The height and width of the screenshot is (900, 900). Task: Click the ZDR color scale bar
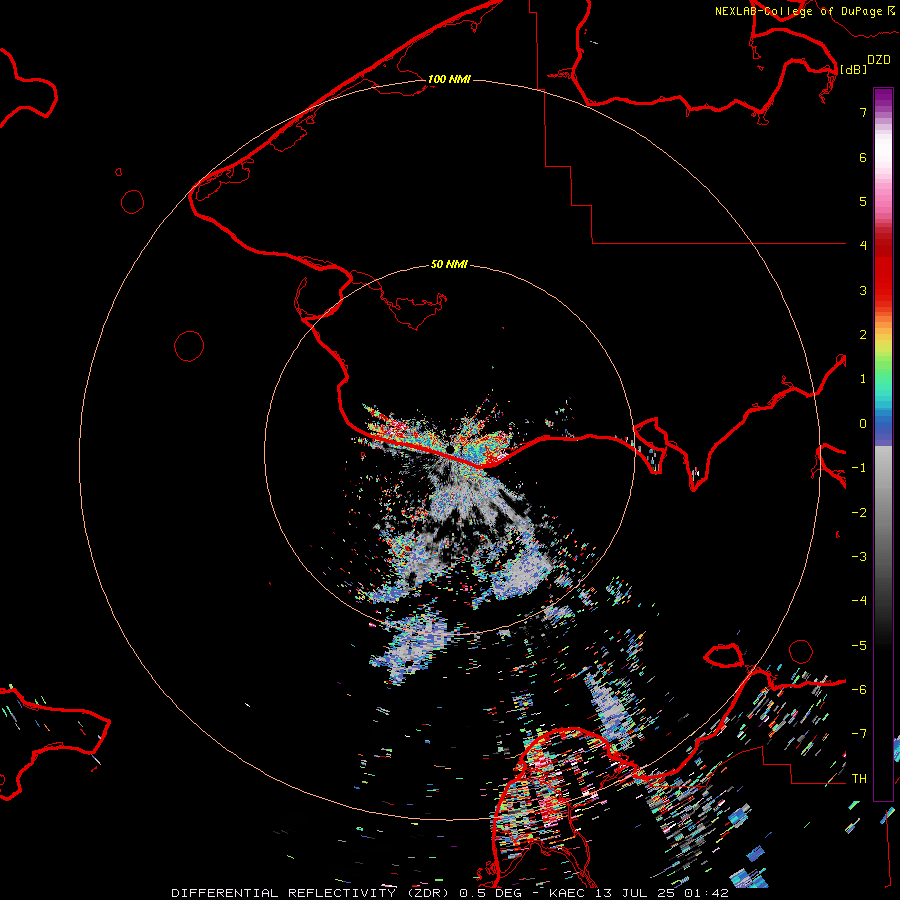[883, 444]
